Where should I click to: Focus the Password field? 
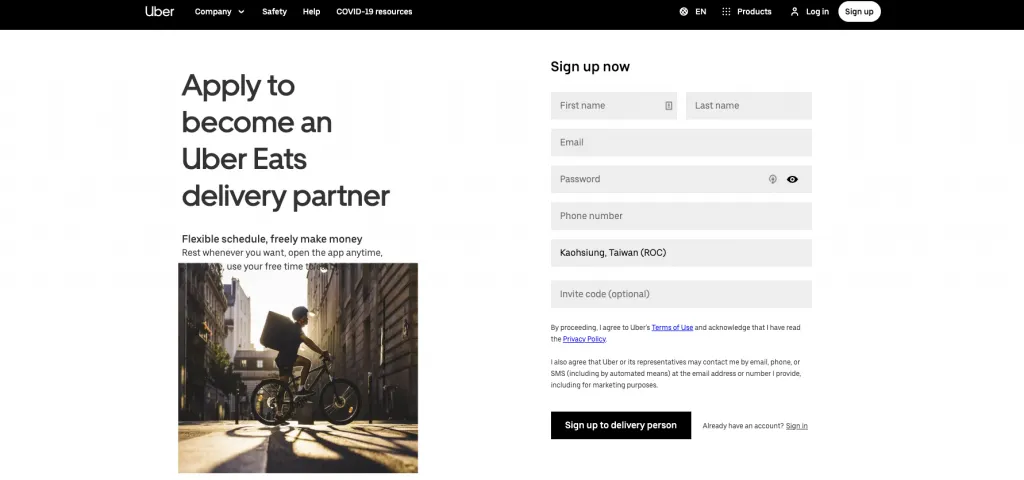[x=681, y=179]
